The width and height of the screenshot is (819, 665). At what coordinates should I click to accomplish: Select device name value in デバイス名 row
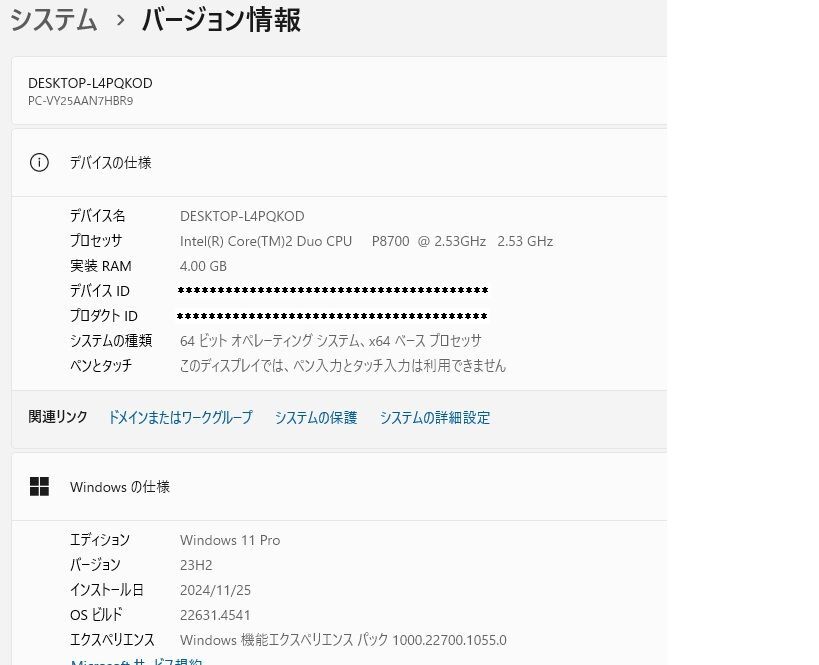tap(242, 216)
